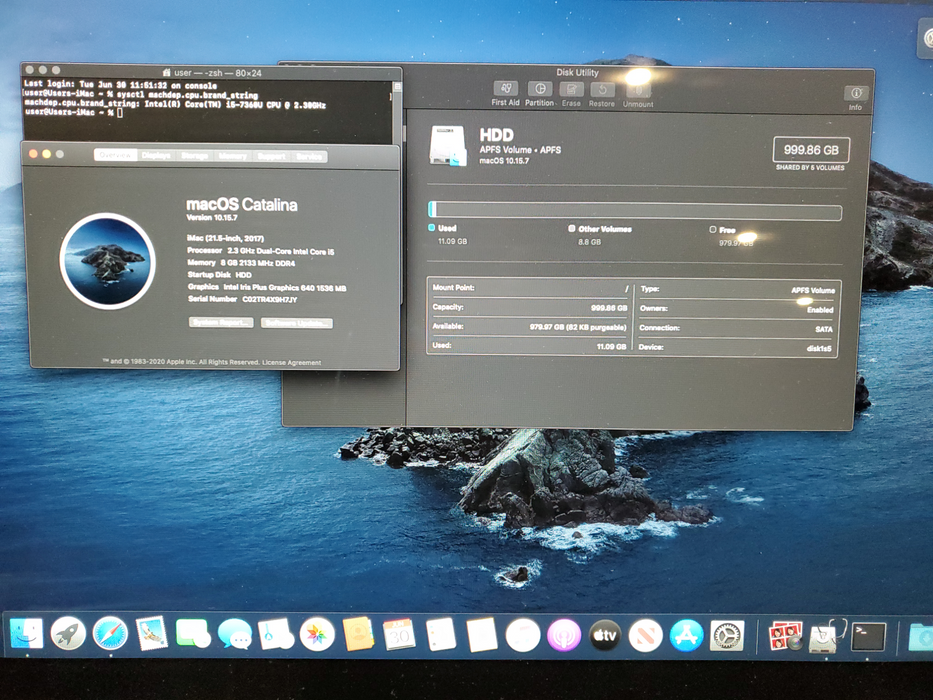Click the Terminal output line with 'i5-7360U CPU'

175,105
